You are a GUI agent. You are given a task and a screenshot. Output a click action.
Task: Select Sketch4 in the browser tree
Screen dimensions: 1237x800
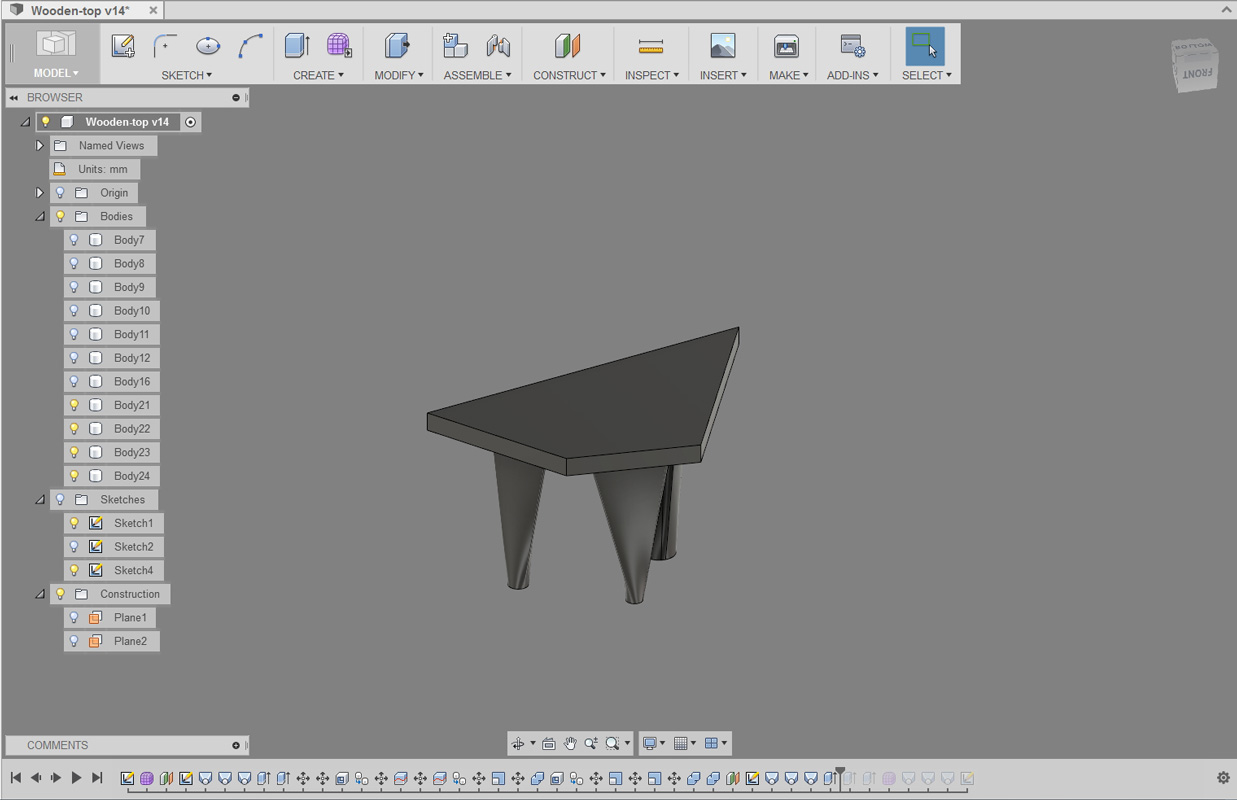(133, 571)
